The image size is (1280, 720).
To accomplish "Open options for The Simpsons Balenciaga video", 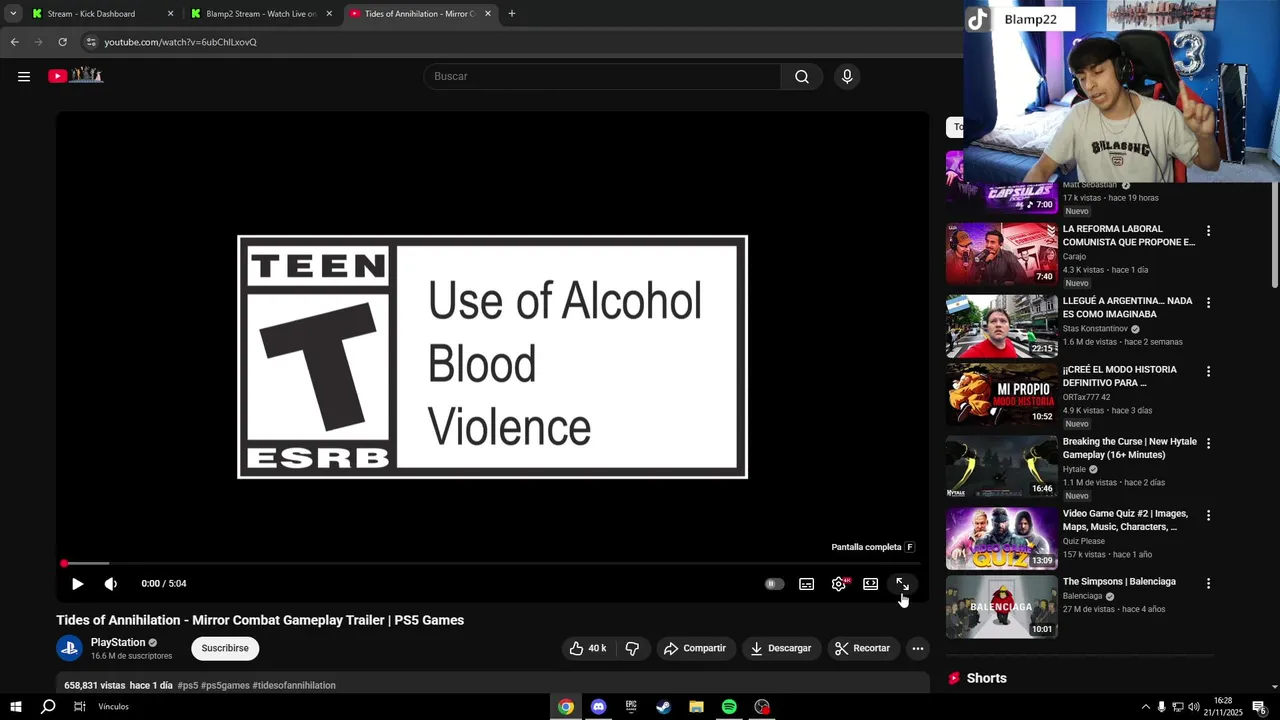I will tap(1208, 583).
